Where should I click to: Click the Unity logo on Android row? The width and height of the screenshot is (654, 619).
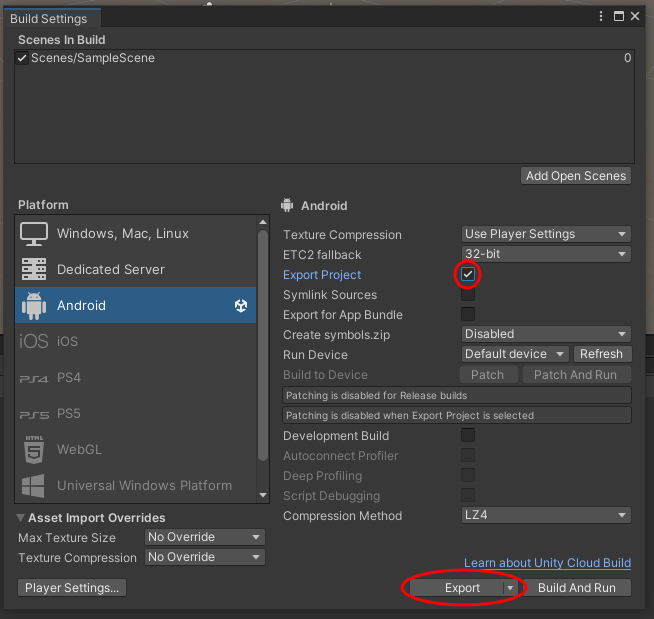point(241,306)
